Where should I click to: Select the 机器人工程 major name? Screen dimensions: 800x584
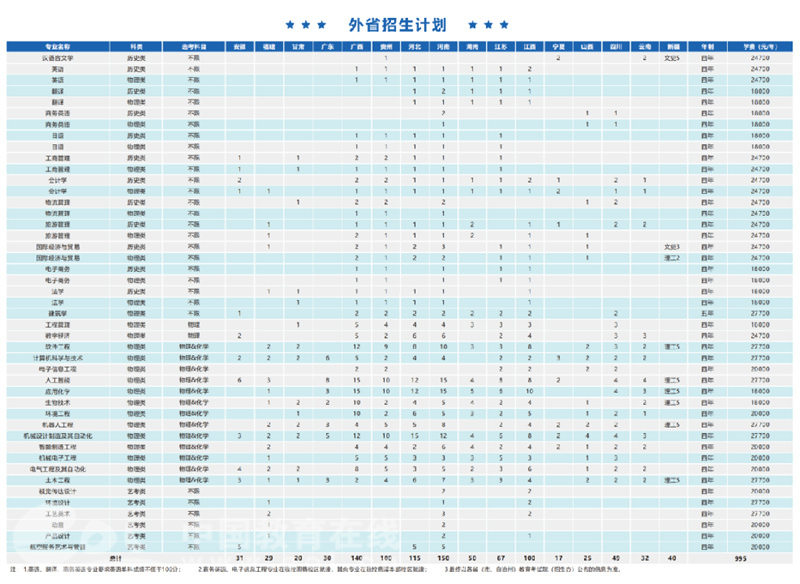click(x=58, y=425)
